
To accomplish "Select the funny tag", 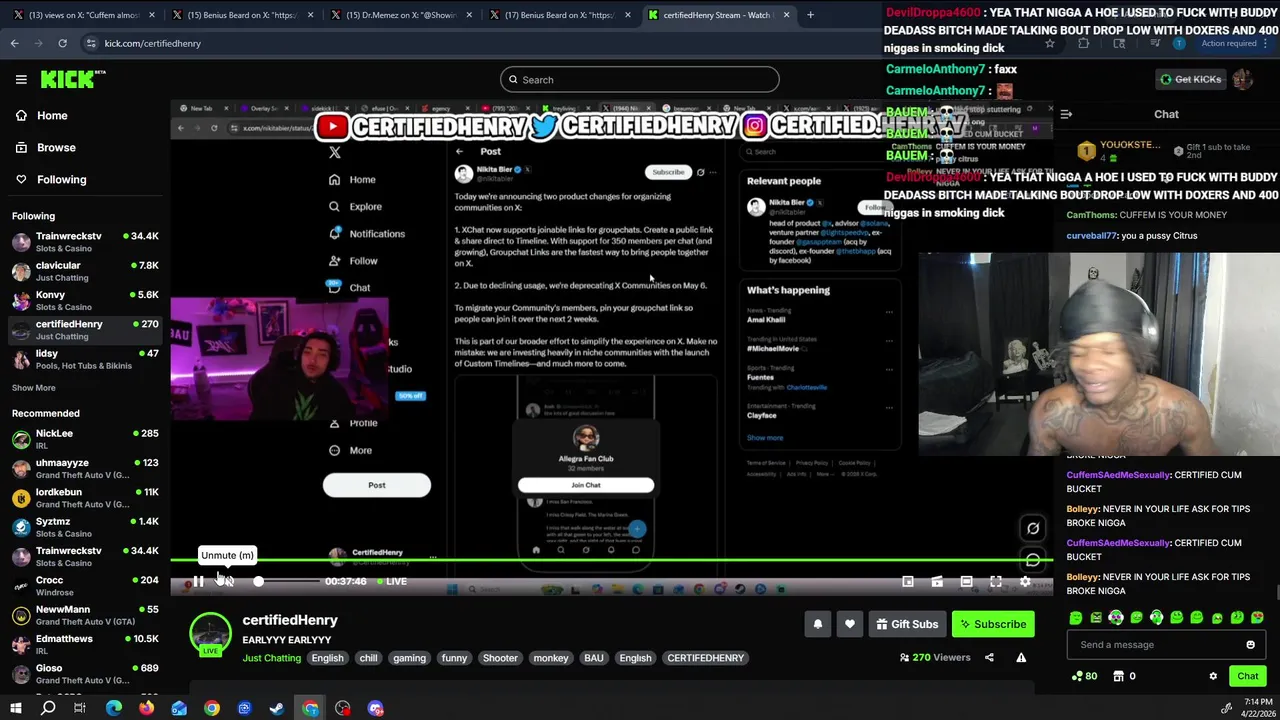I will 454,658.
